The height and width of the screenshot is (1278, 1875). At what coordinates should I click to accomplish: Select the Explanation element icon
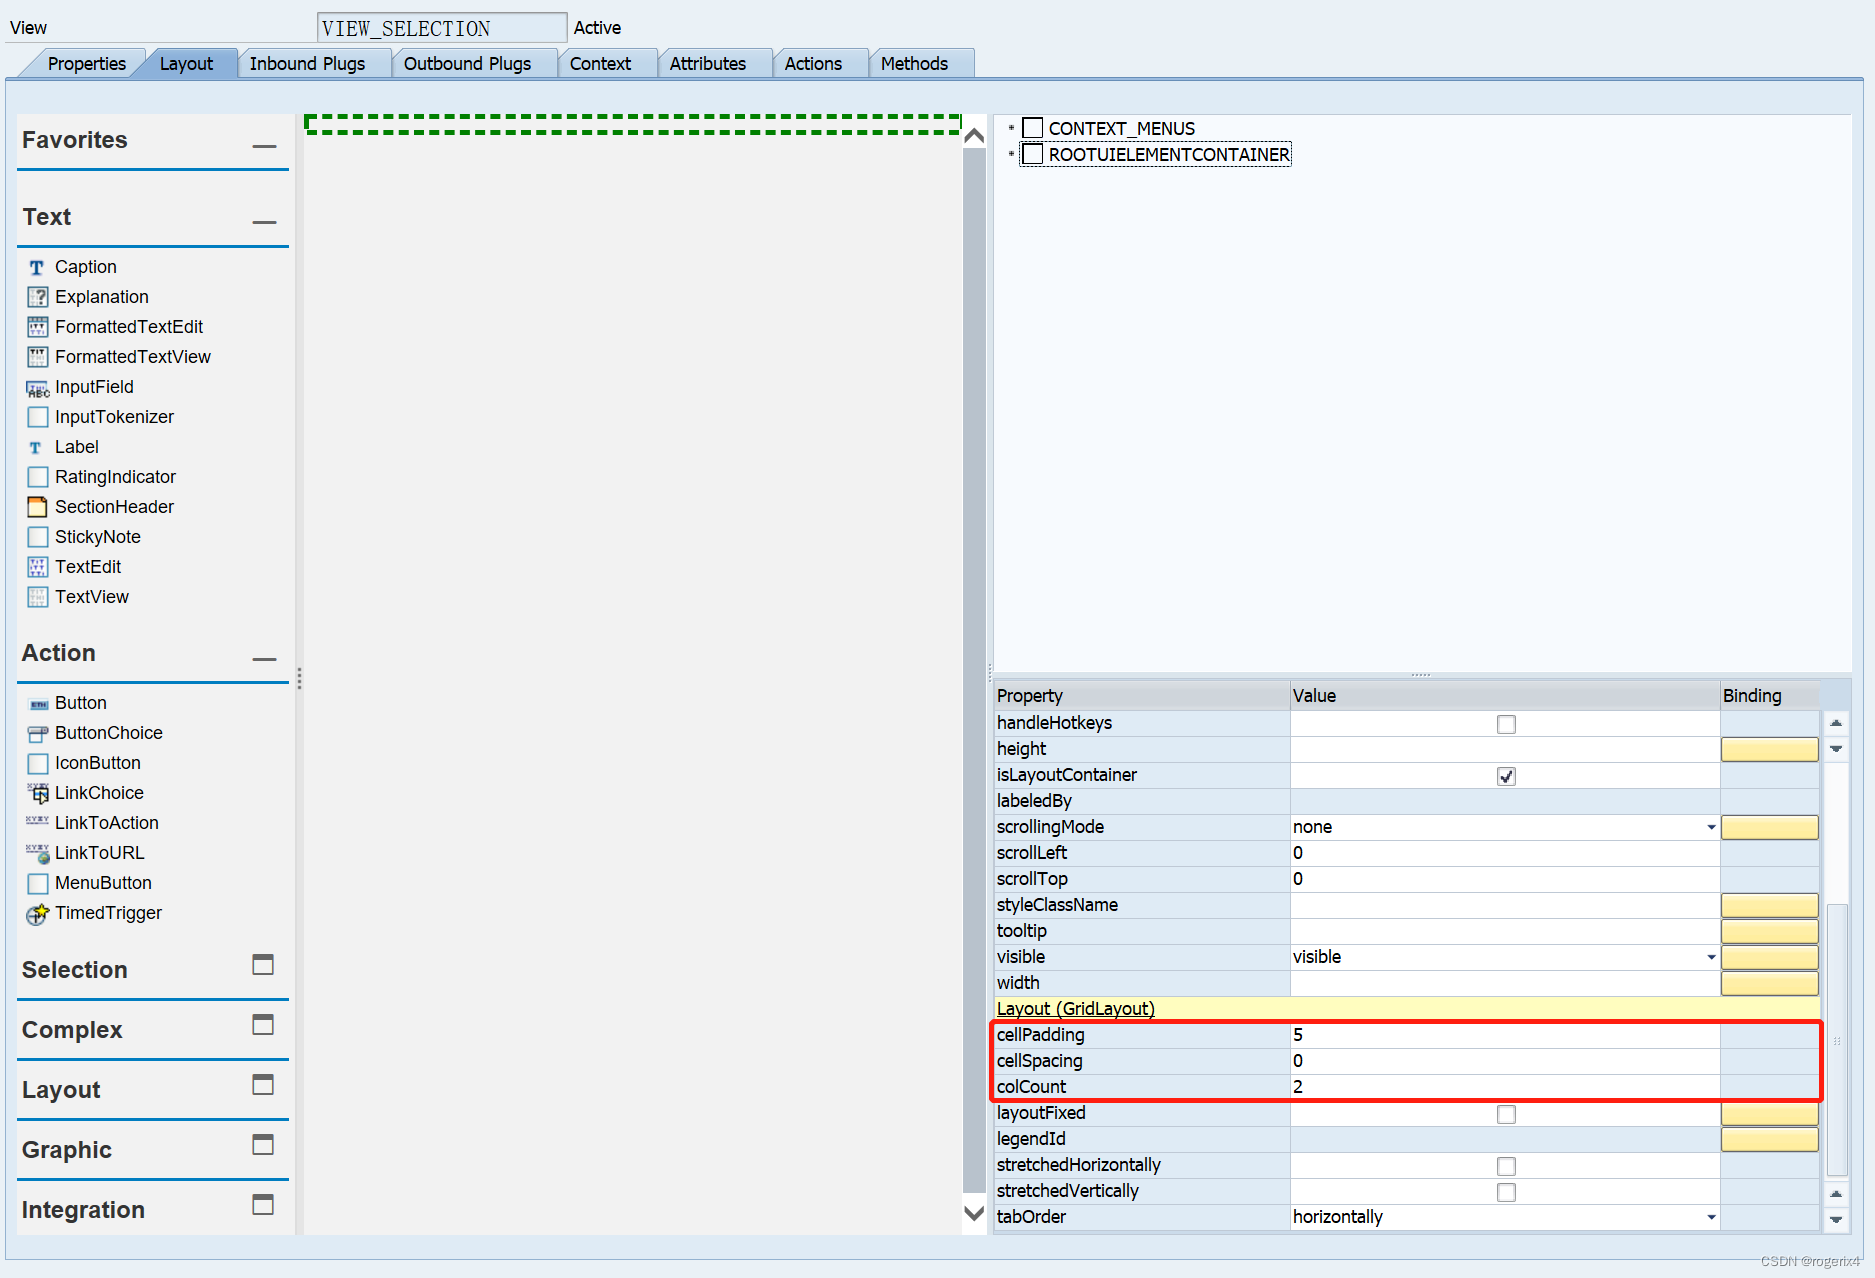pyautogui.click(x=37, y=297)
